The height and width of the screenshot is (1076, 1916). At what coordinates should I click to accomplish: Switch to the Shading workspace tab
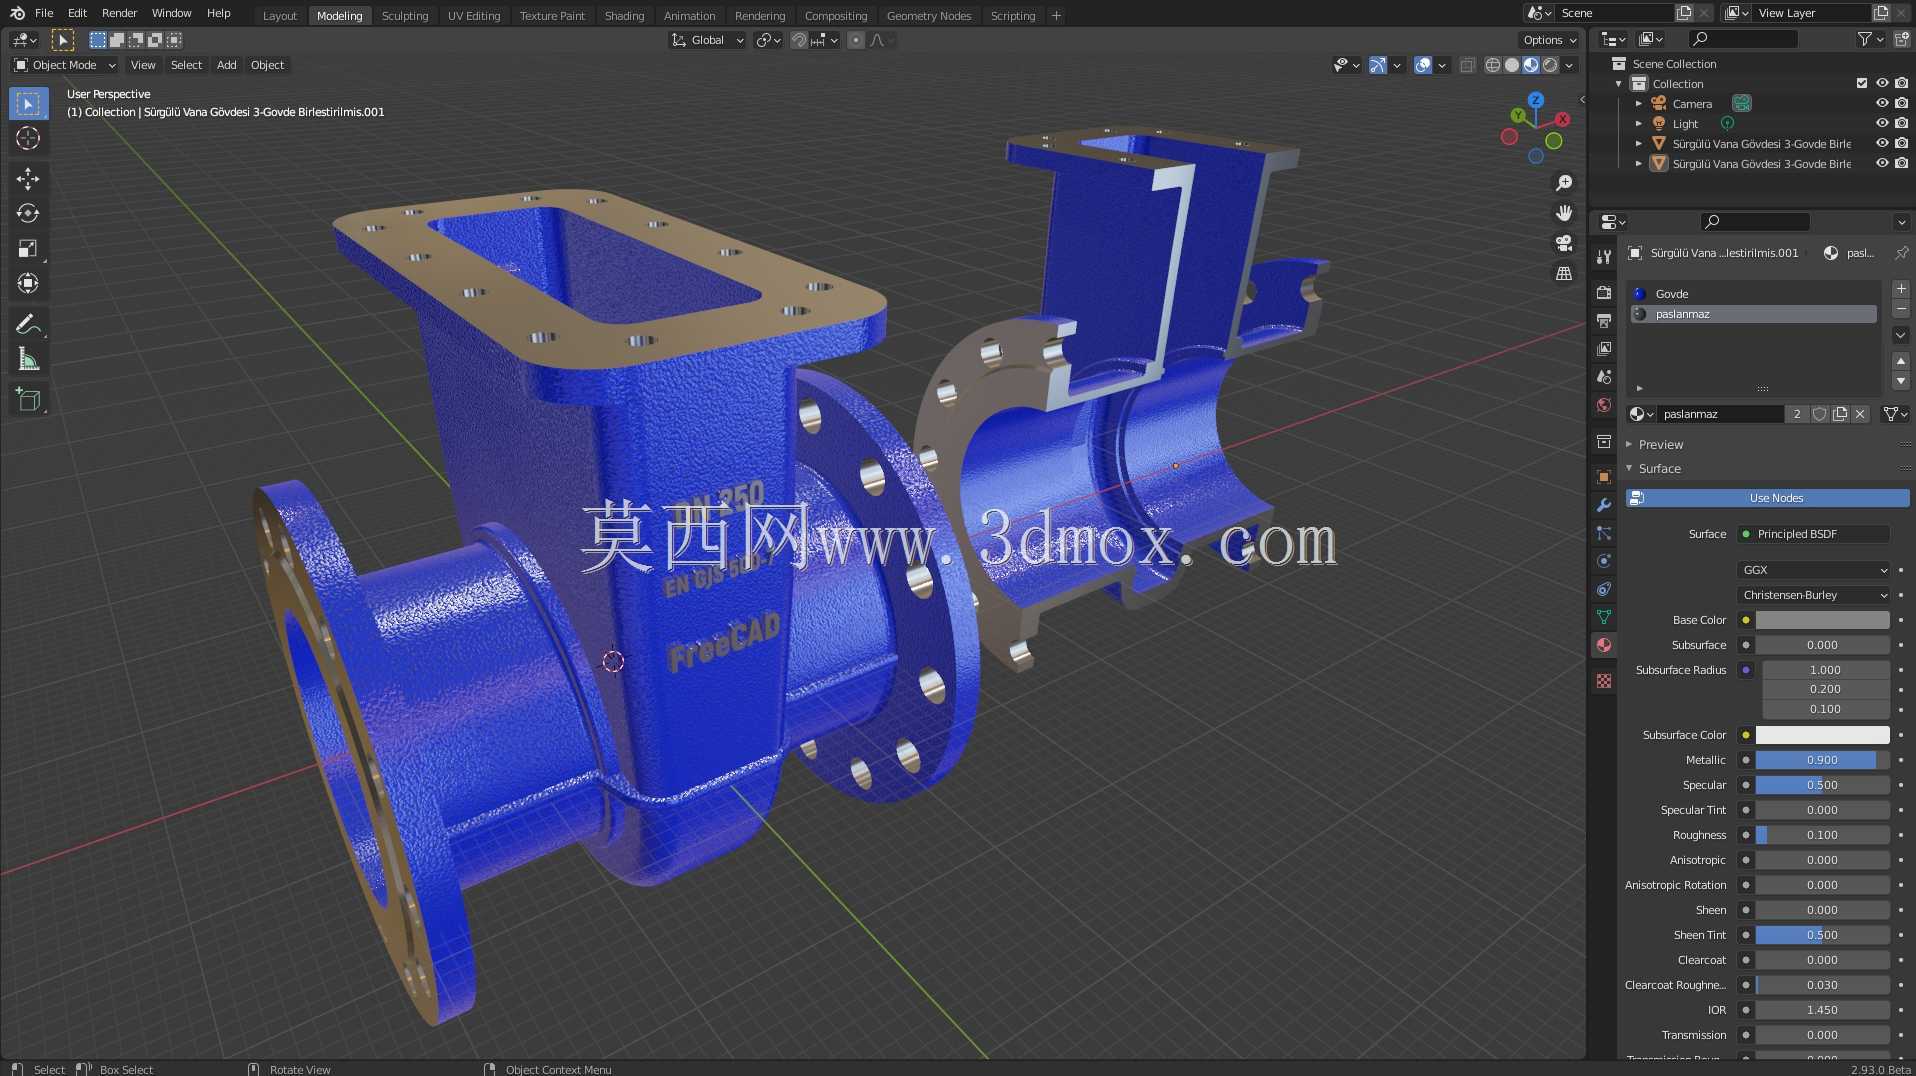[x=624, y=15]
